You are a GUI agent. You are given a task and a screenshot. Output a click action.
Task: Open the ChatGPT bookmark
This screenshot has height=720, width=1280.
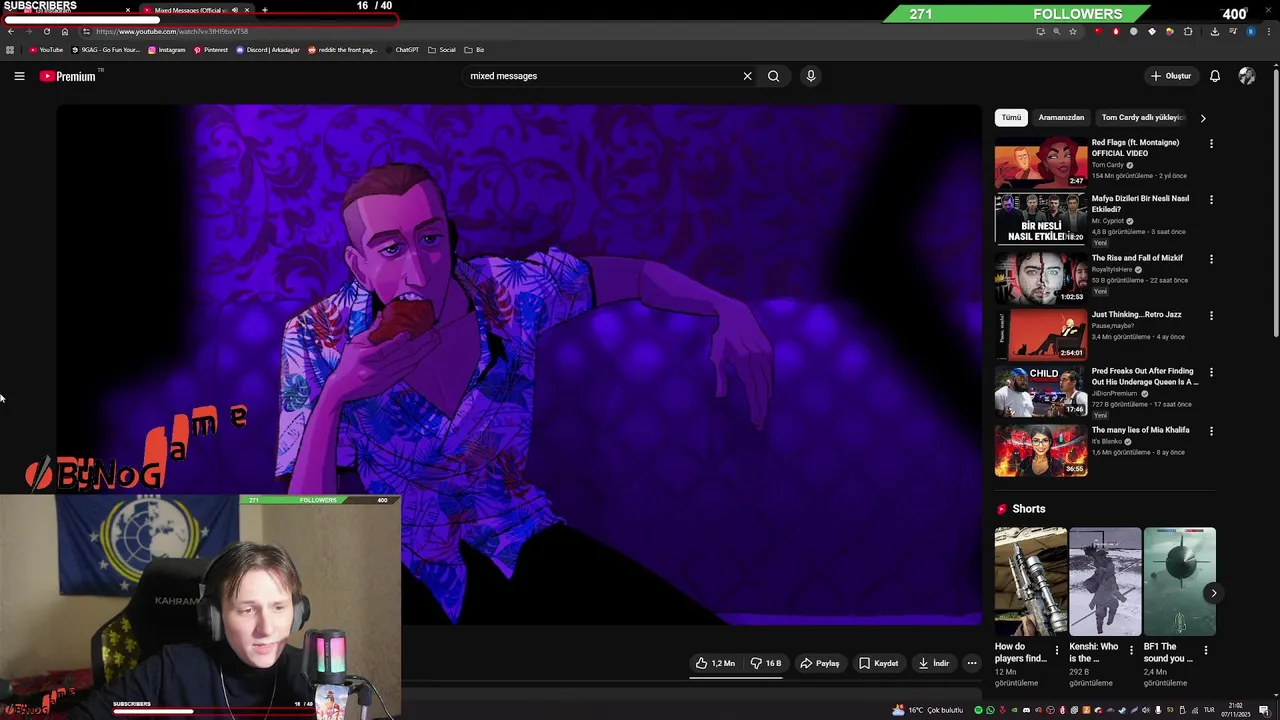tap(401, 50)
